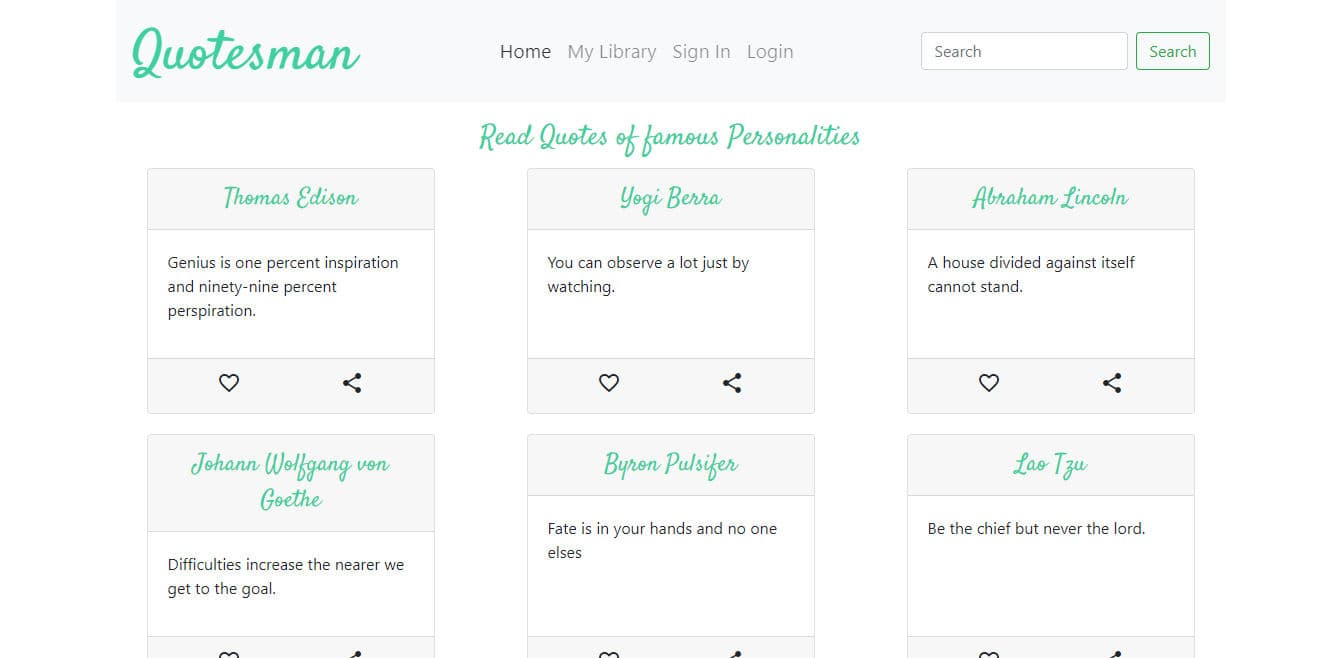Like the Thomas Edison quote with heart icon

[x=229, y=383]
